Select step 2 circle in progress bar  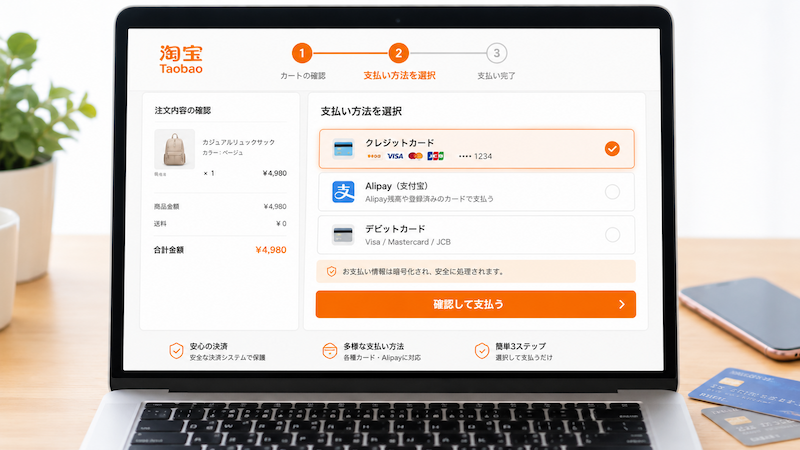pyautogui.click(x=398, y=53)
